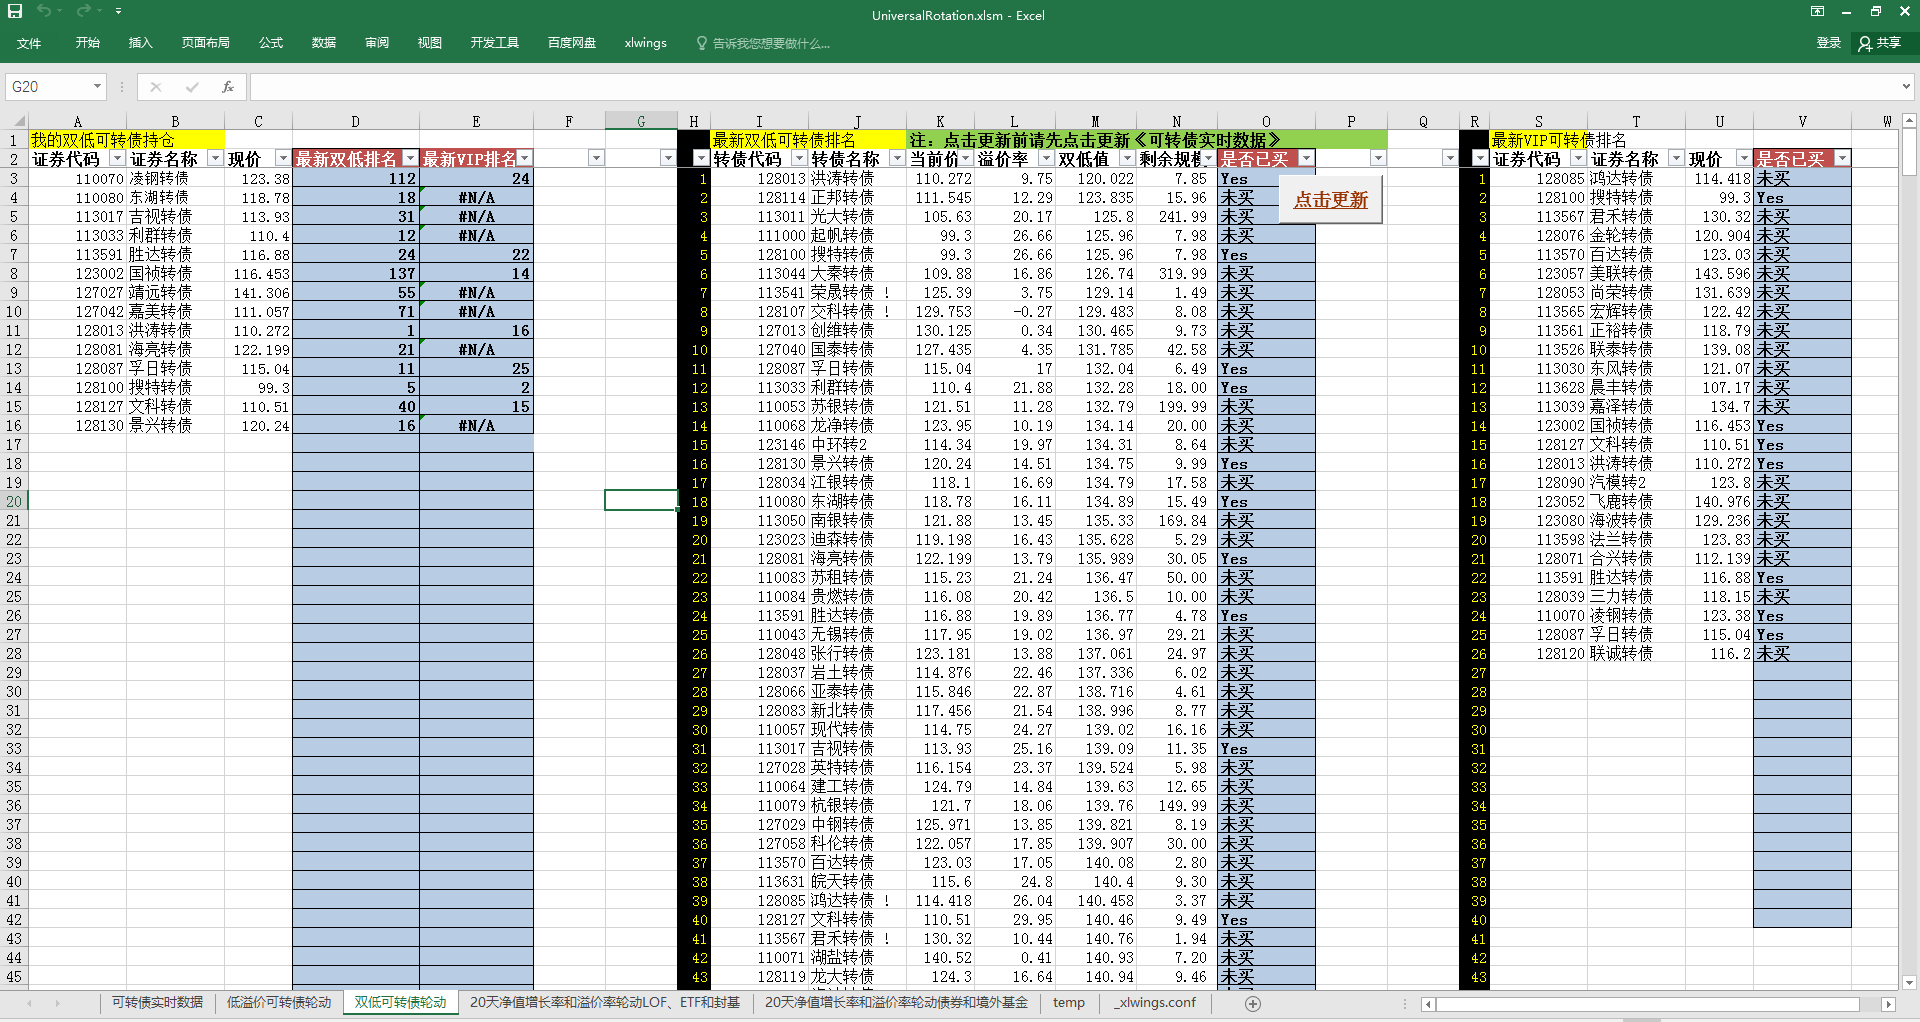Switch to the 低溢价可转债轮动 sheet tab
The image size is (1920, 1022).
(278, 1002)
